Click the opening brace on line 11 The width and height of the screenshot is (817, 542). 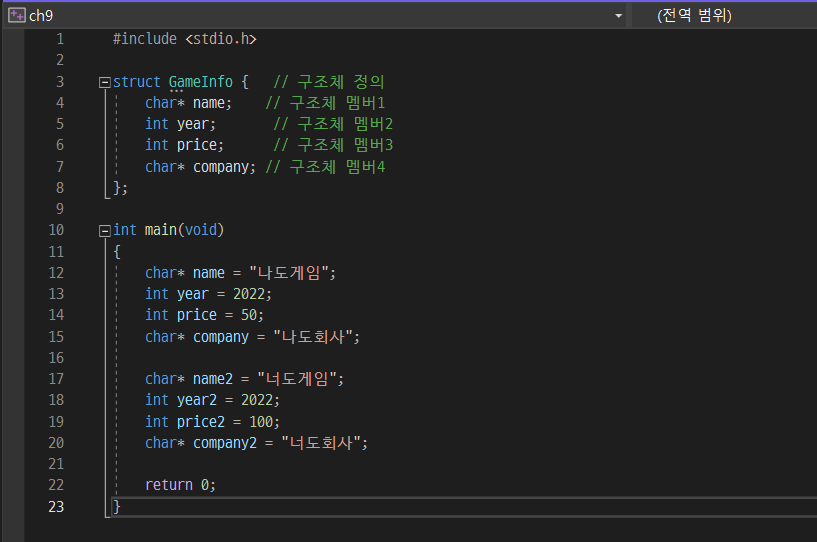coord(117,252)
